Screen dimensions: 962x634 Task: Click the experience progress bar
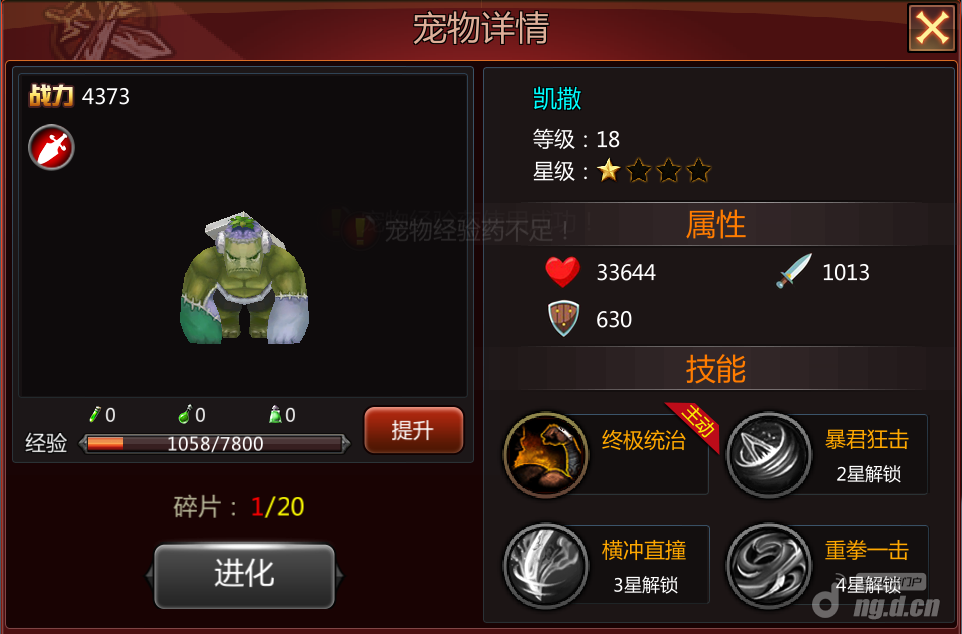click(215, 444)
